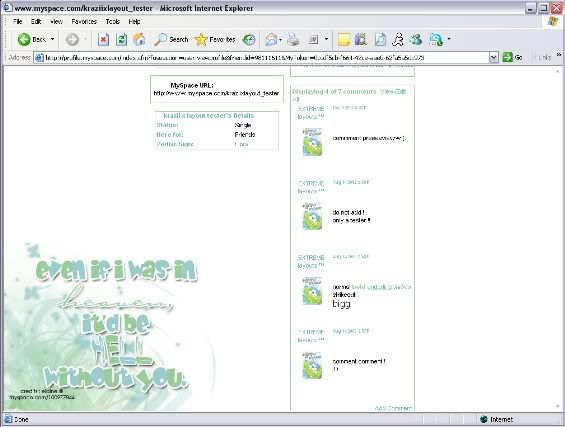Expand the Mail icon dropdown arrow
The image size is (565, 427).
(x=280, y=40)
